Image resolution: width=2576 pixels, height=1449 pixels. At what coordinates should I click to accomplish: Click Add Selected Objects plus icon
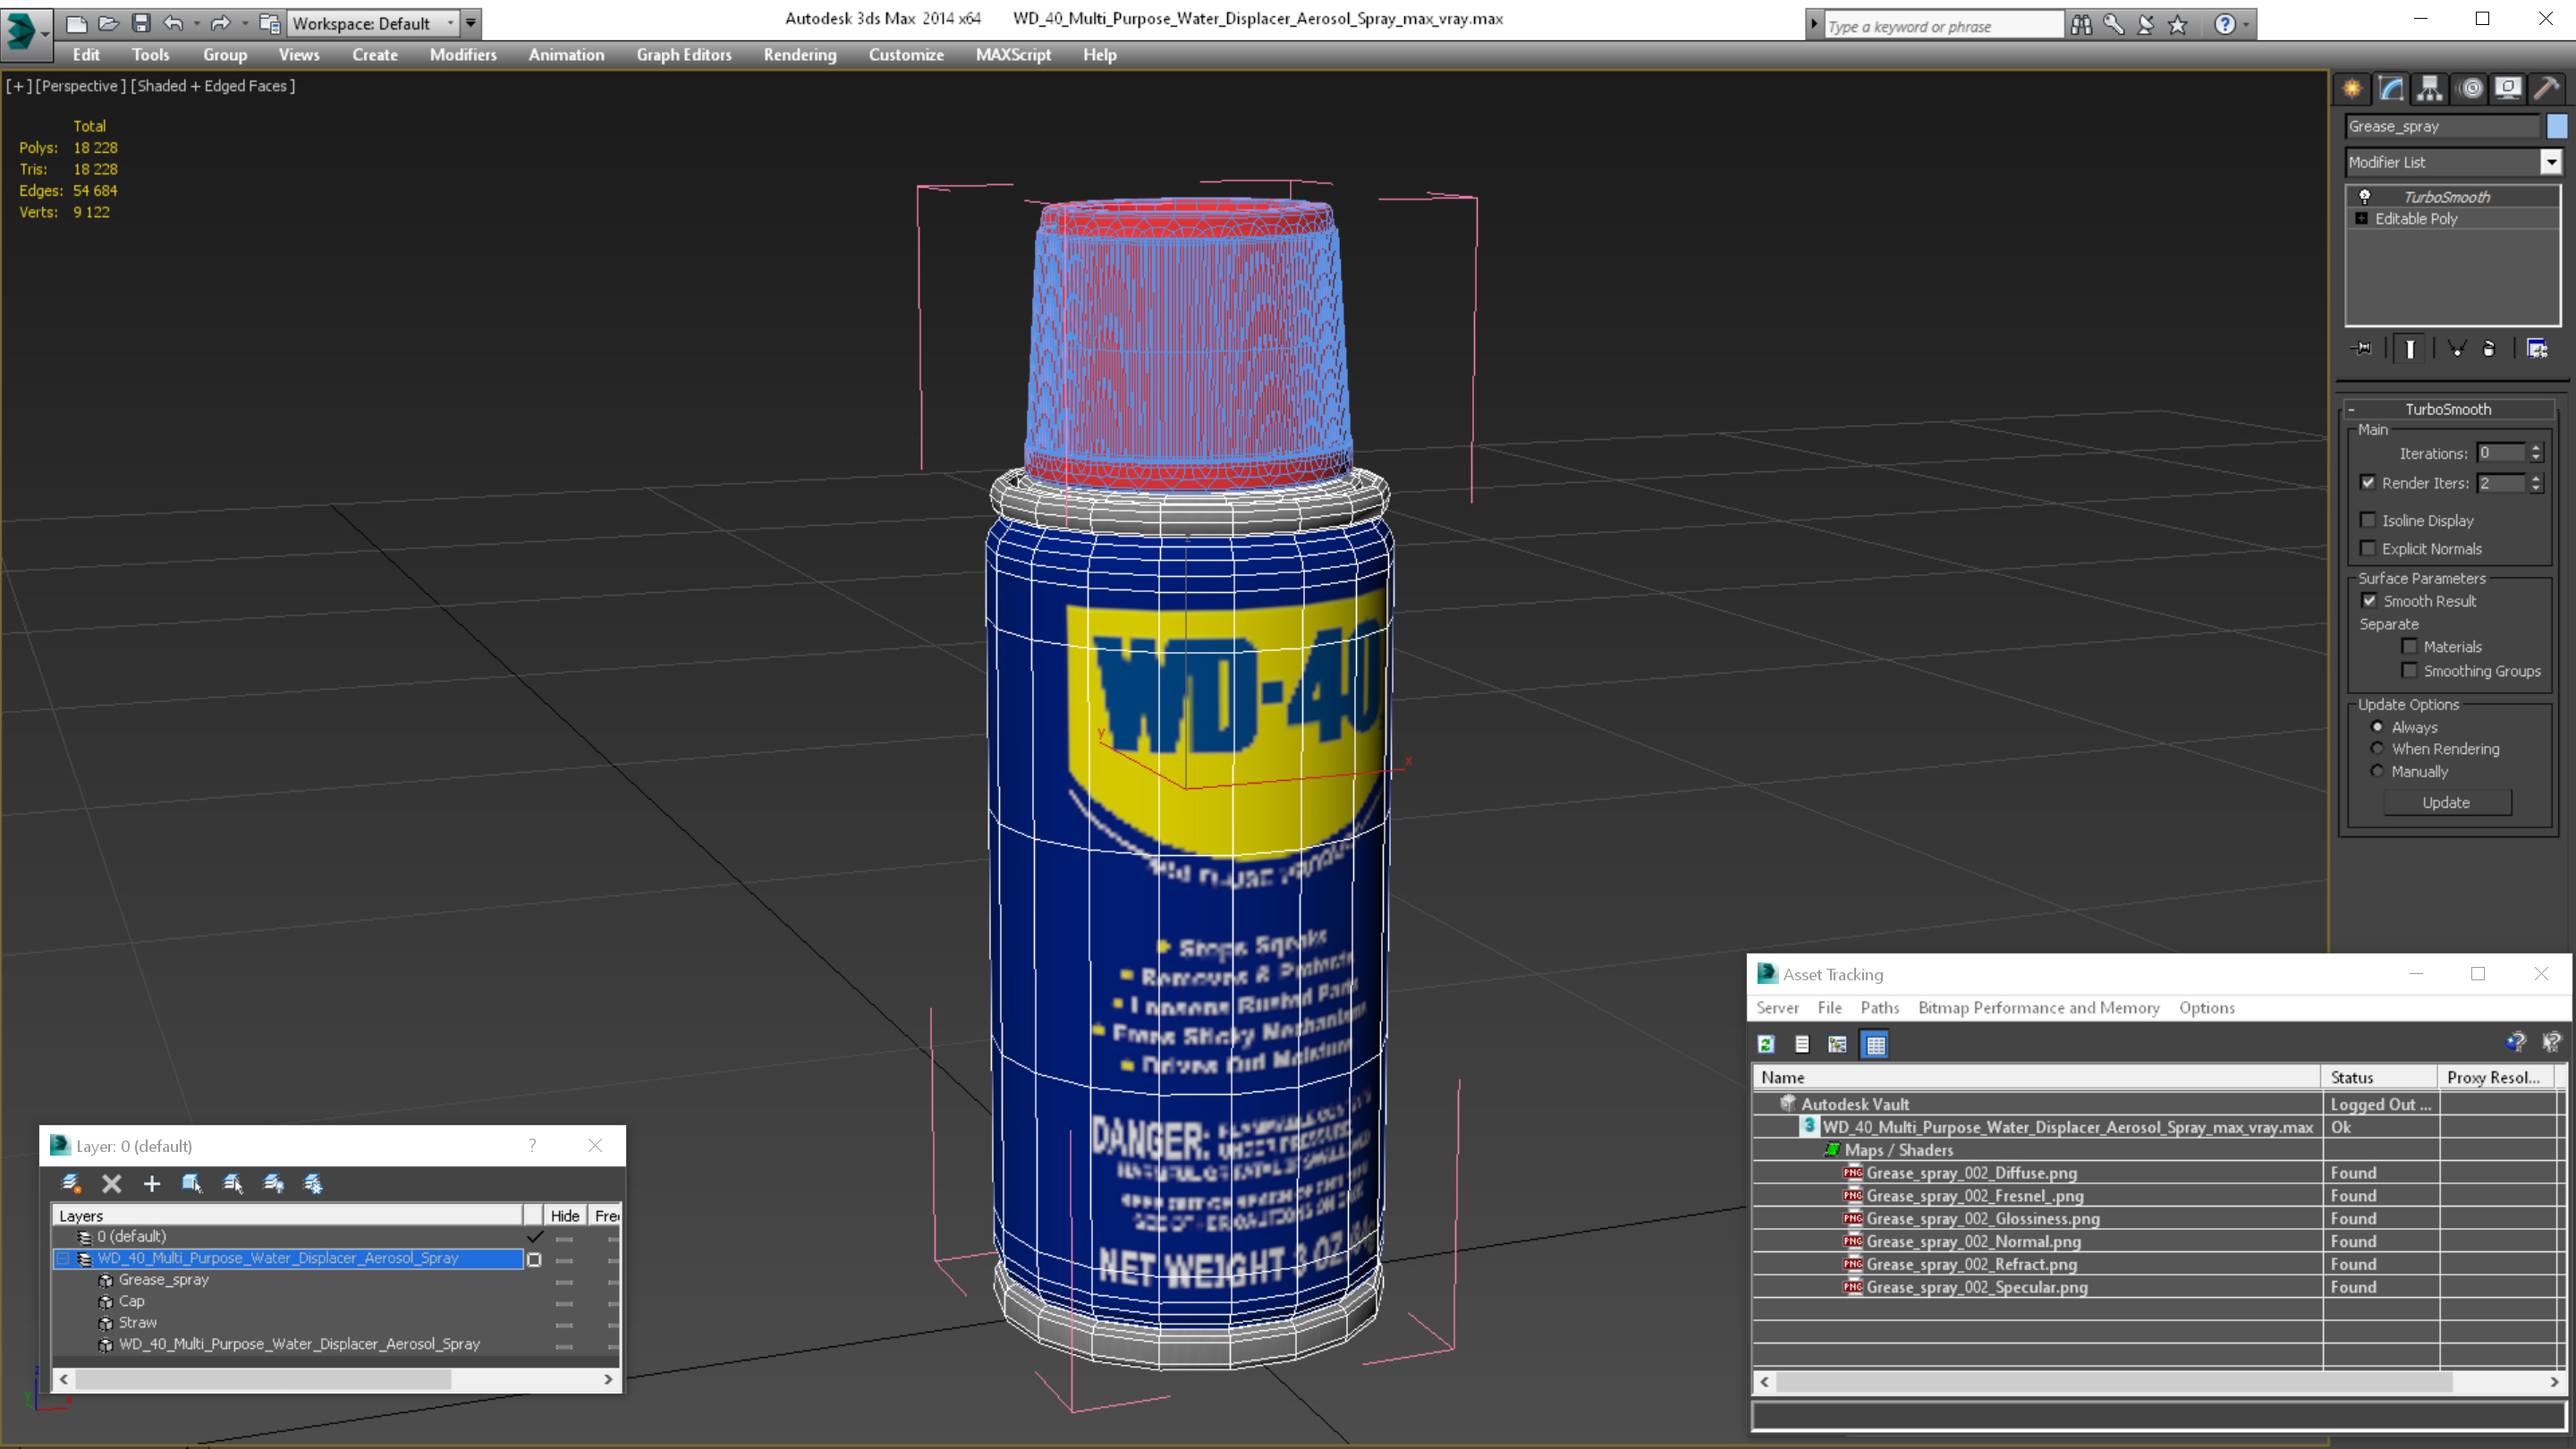point(152,1183)
